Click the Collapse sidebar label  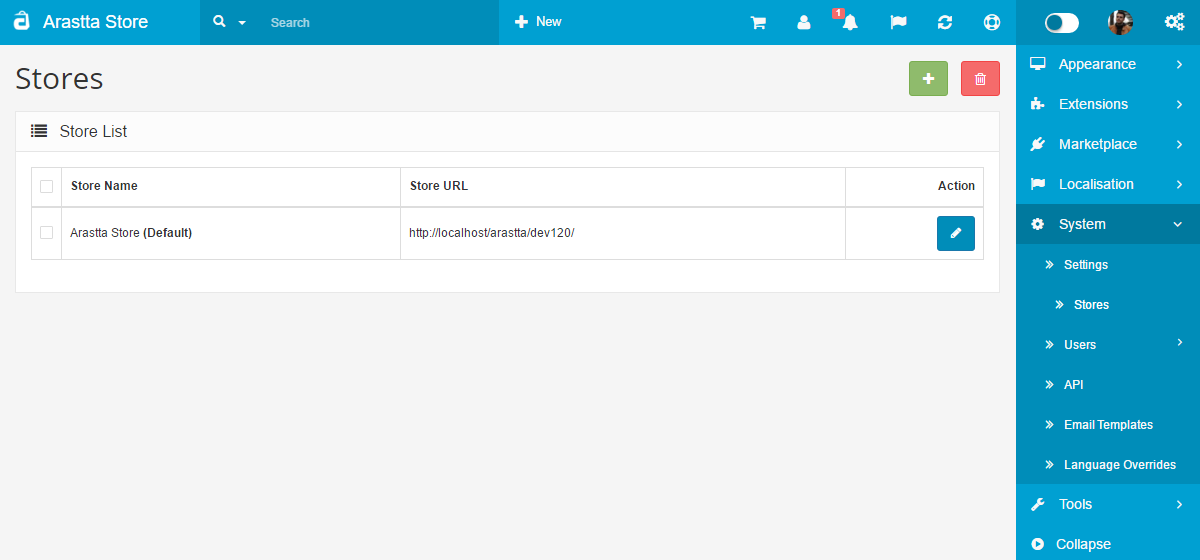click(x=1083, y=544)
